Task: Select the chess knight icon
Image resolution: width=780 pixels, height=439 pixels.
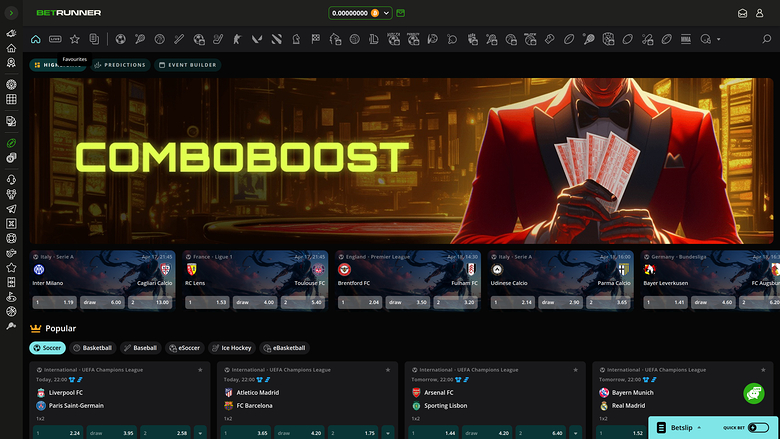Action: (x=296, y=39)
